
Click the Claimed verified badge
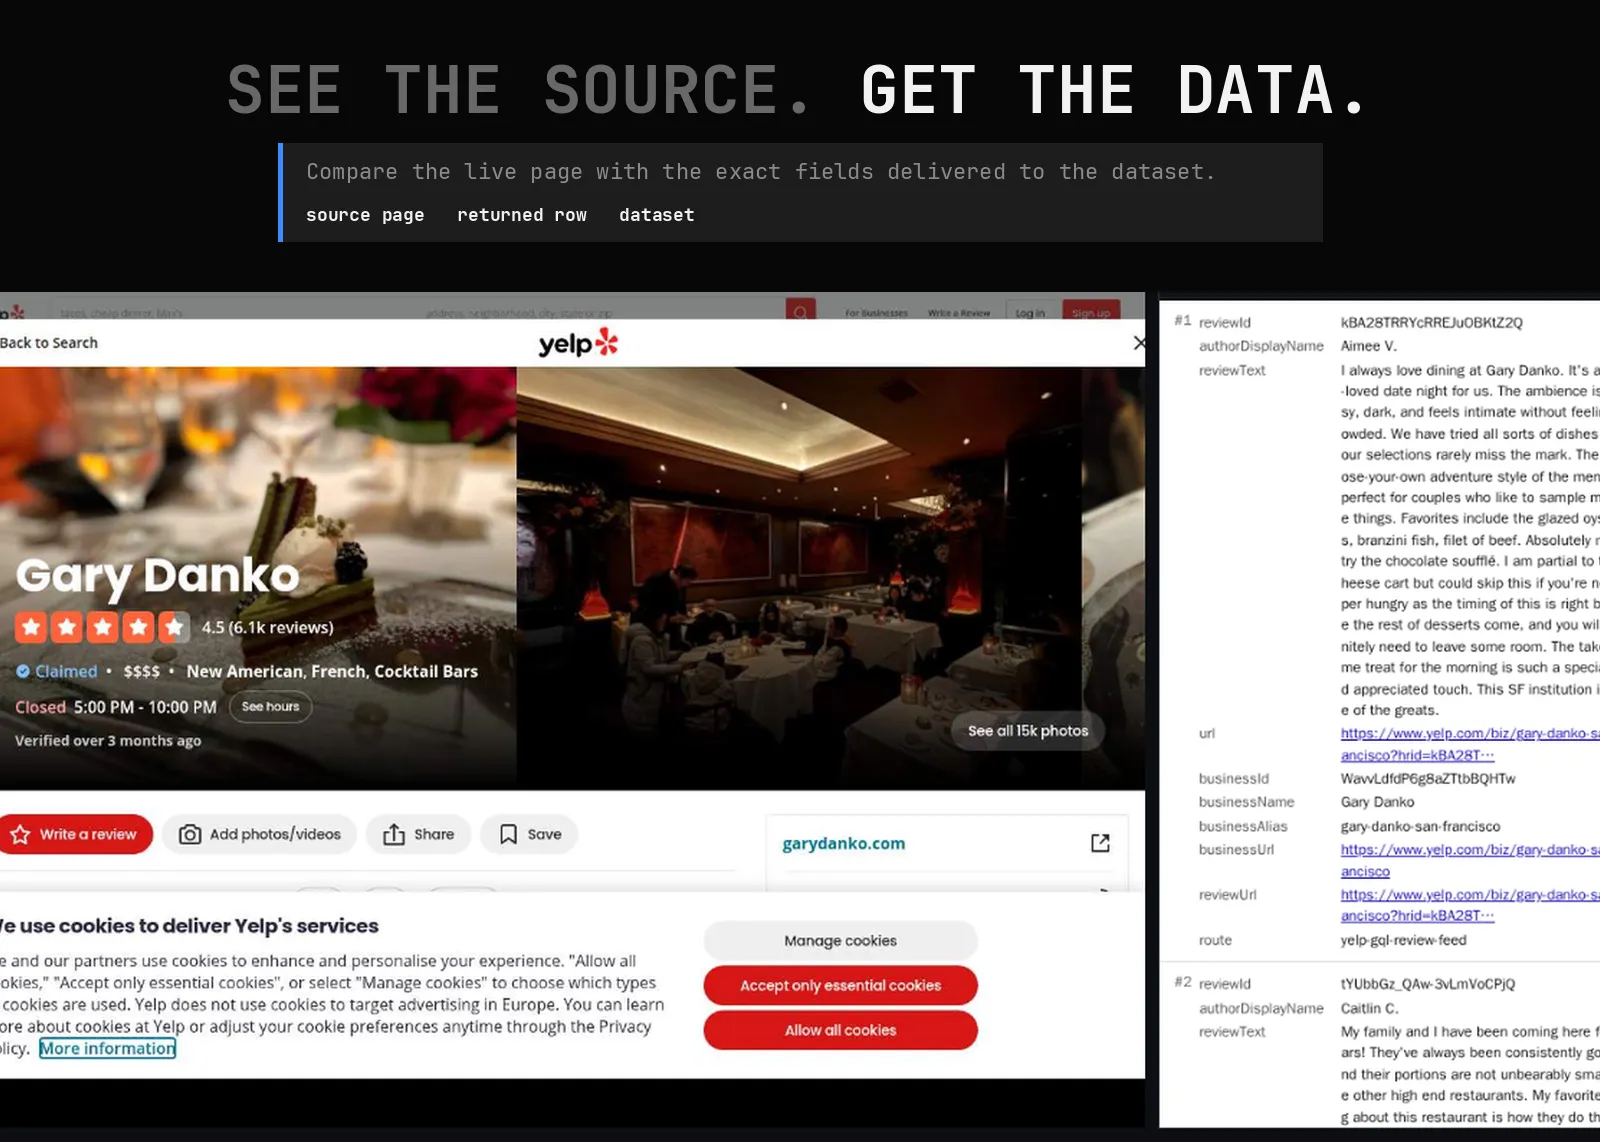pos(57,671)
